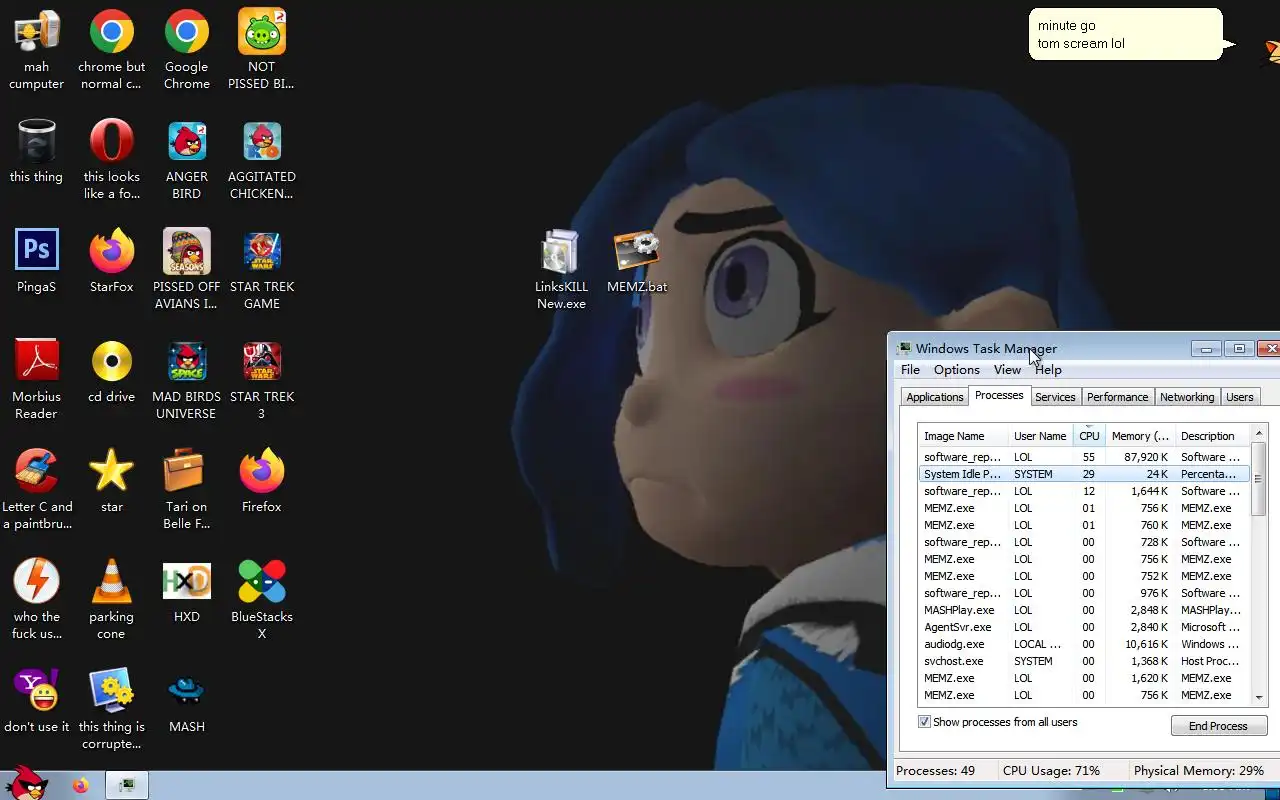This screenshot has height=800, width=1280.
Task: Select 'this thing is corrupte...' icon
Action: (112, 710)
